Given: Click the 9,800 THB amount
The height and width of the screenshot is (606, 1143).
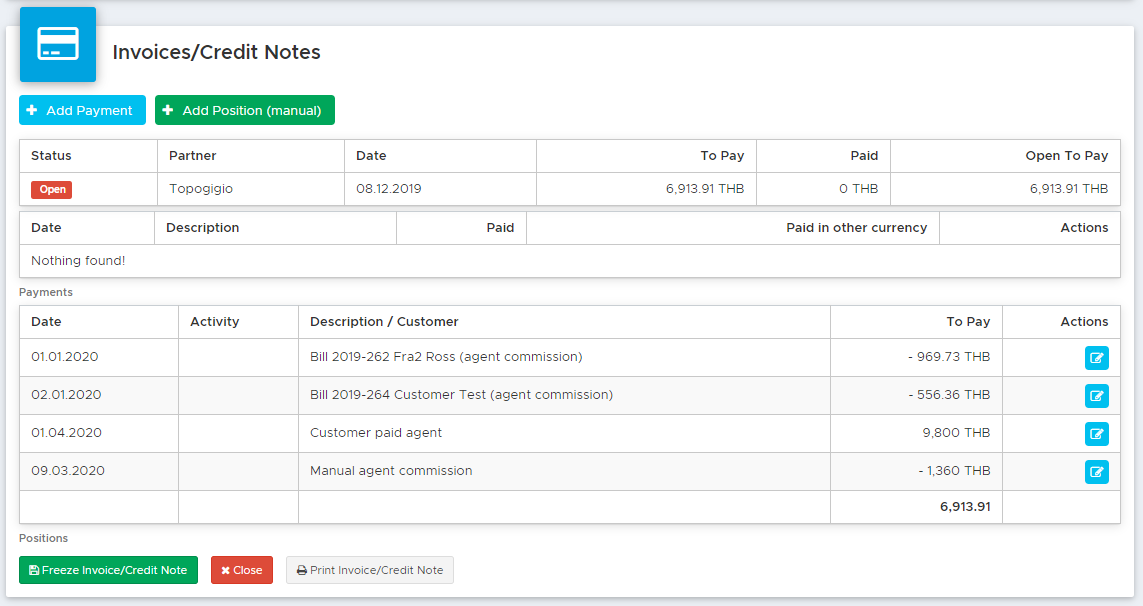Looking at the screenshot, I should pos(956,432).
